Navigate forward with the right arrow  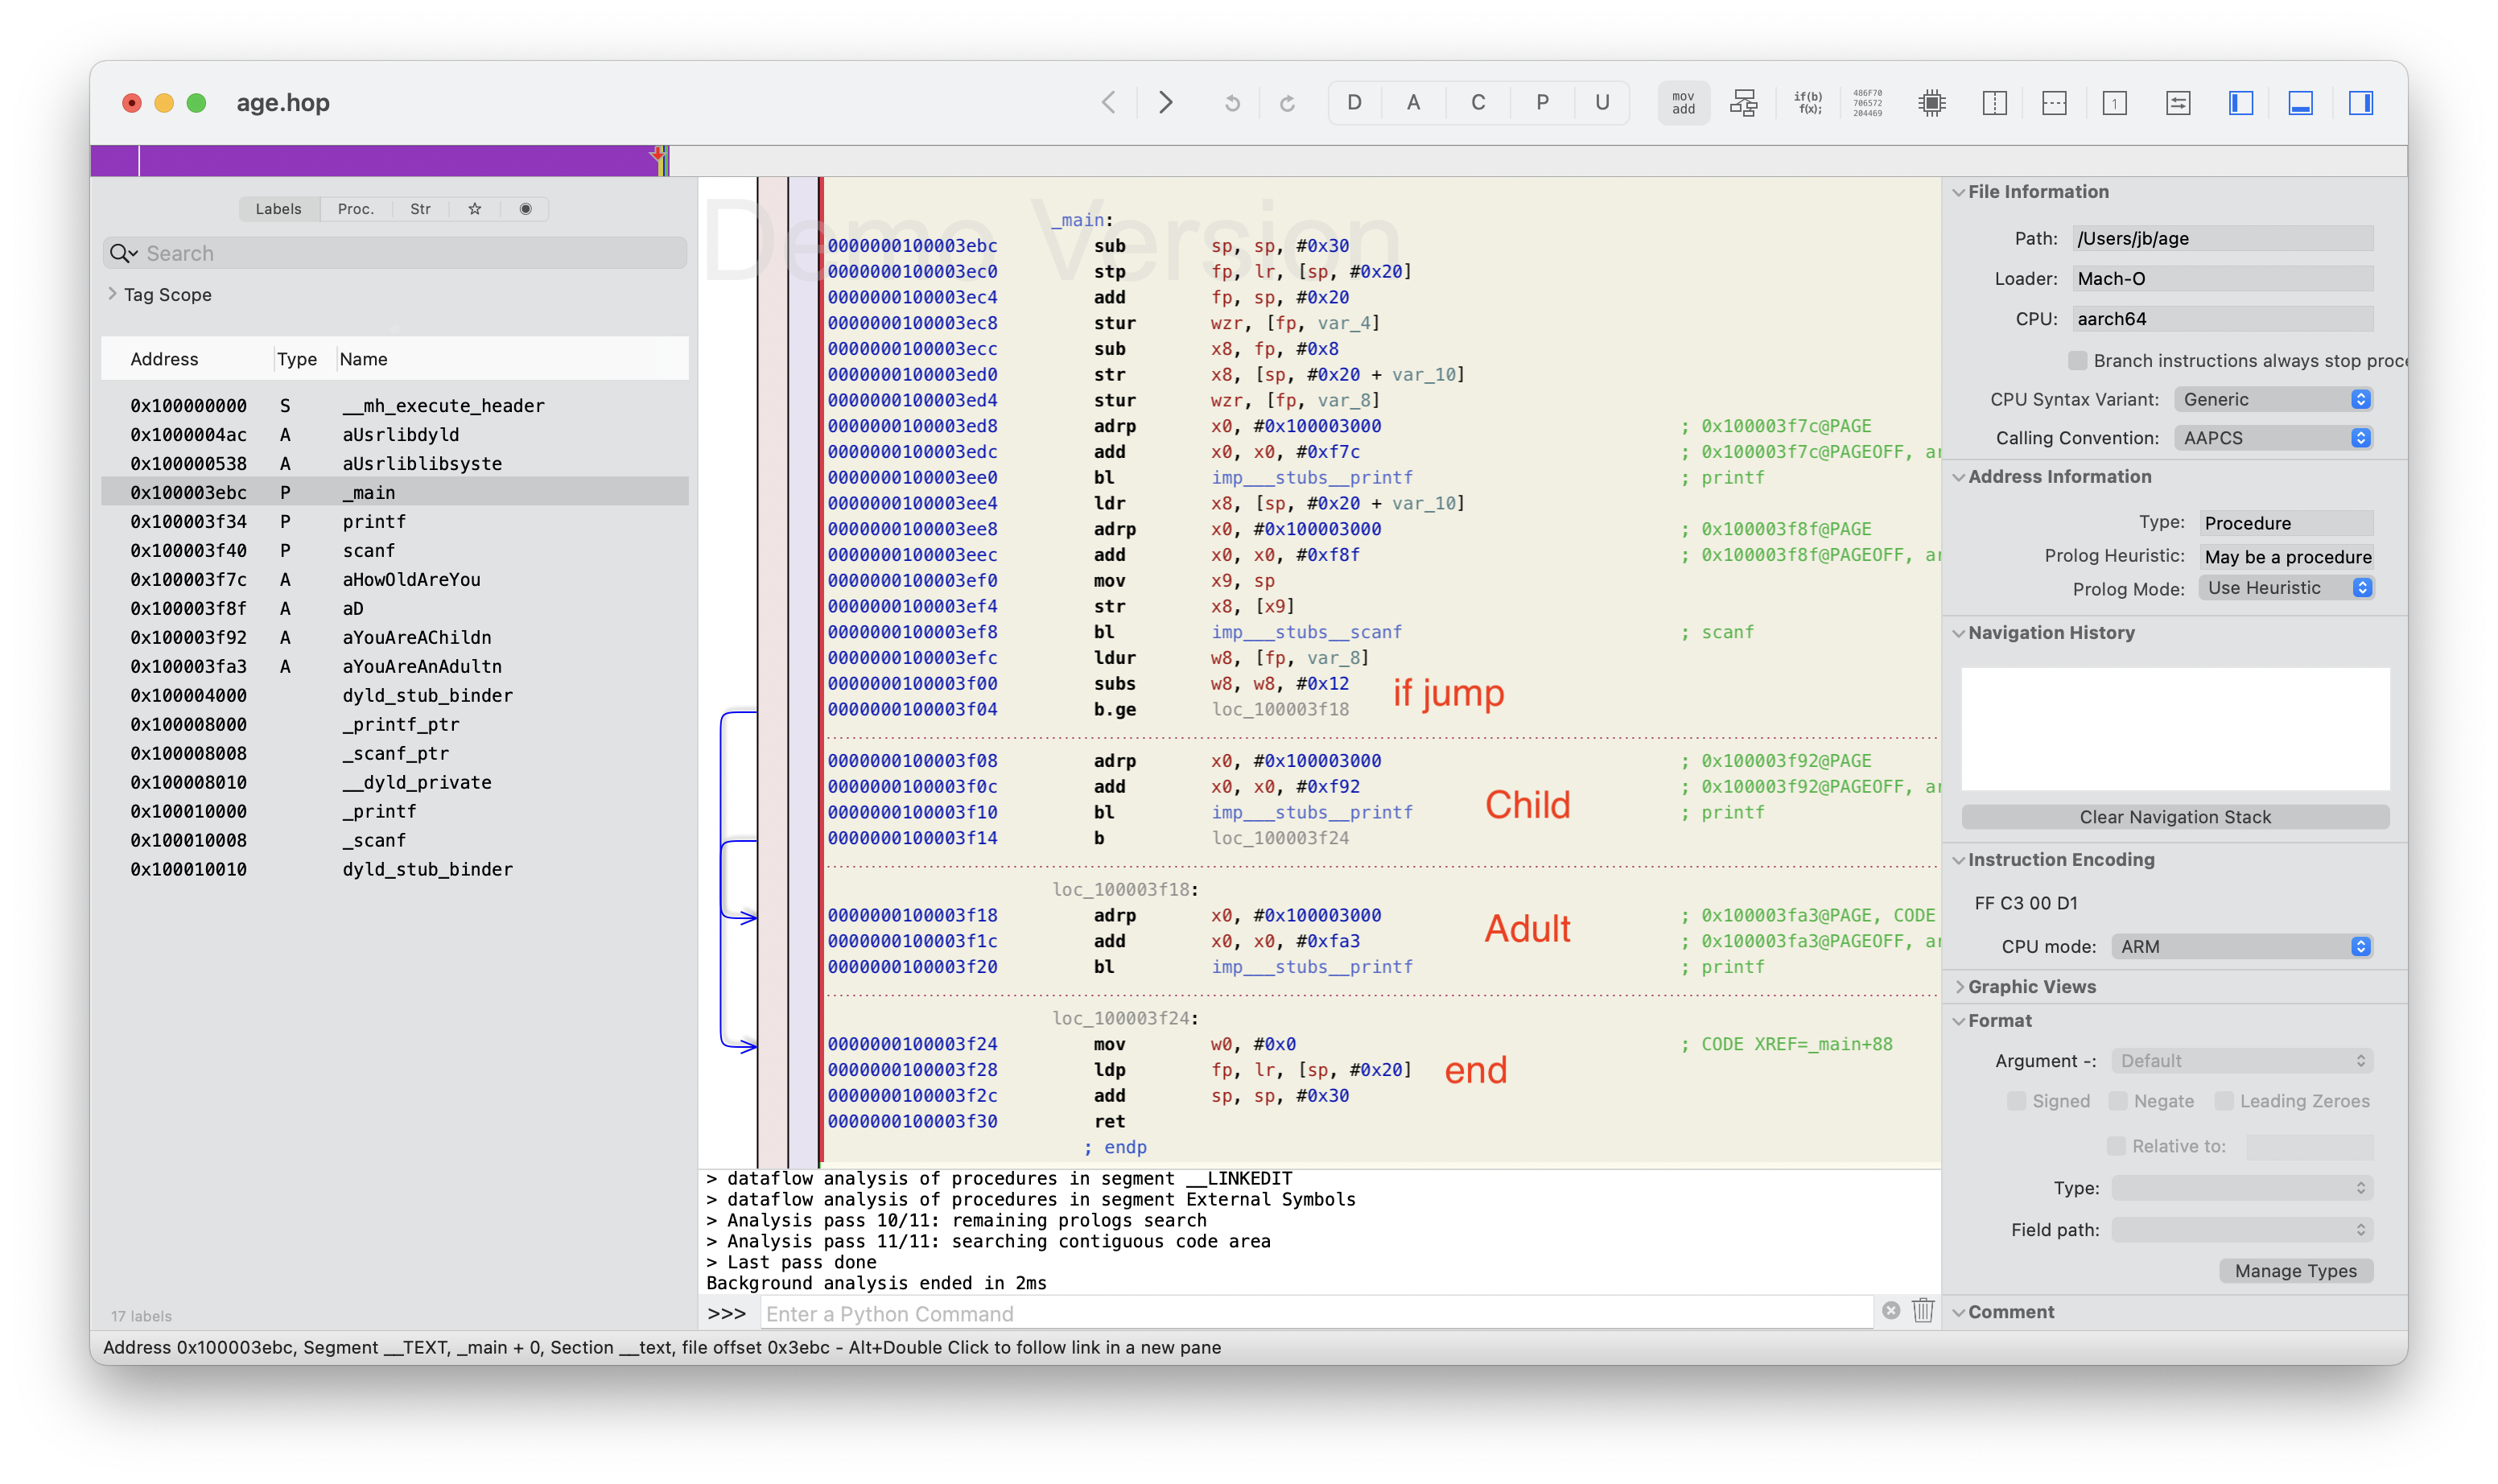pyautogui.click(x=1165, y=103)
